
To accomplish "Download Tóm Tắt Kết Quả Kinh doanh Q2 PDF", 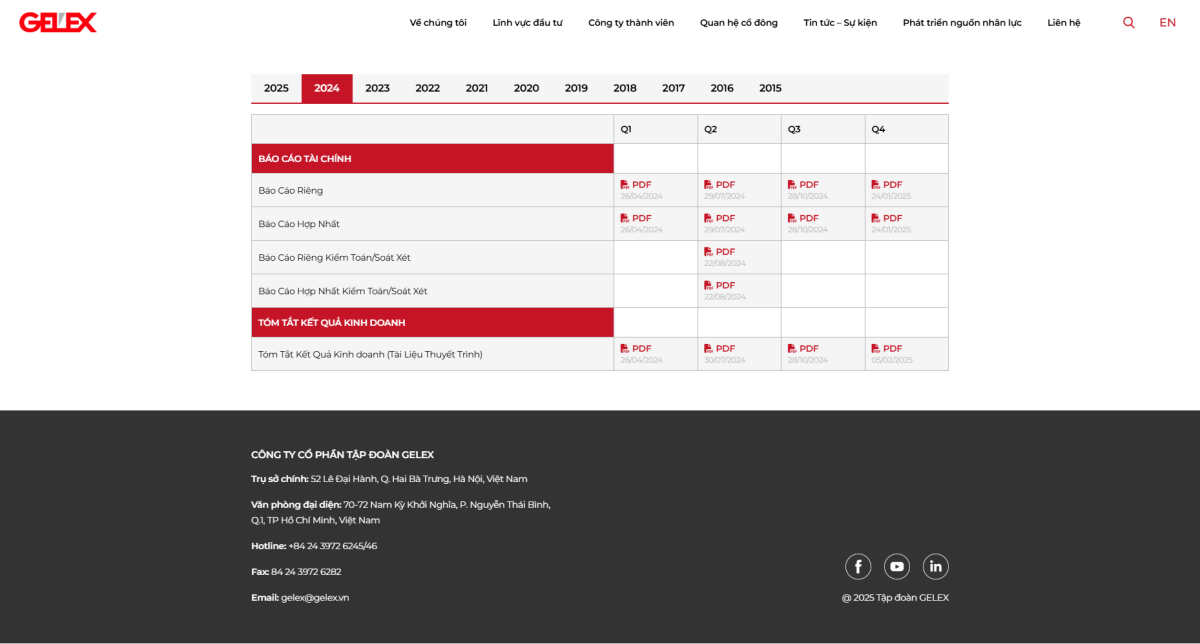I will [x=720, y=349].
